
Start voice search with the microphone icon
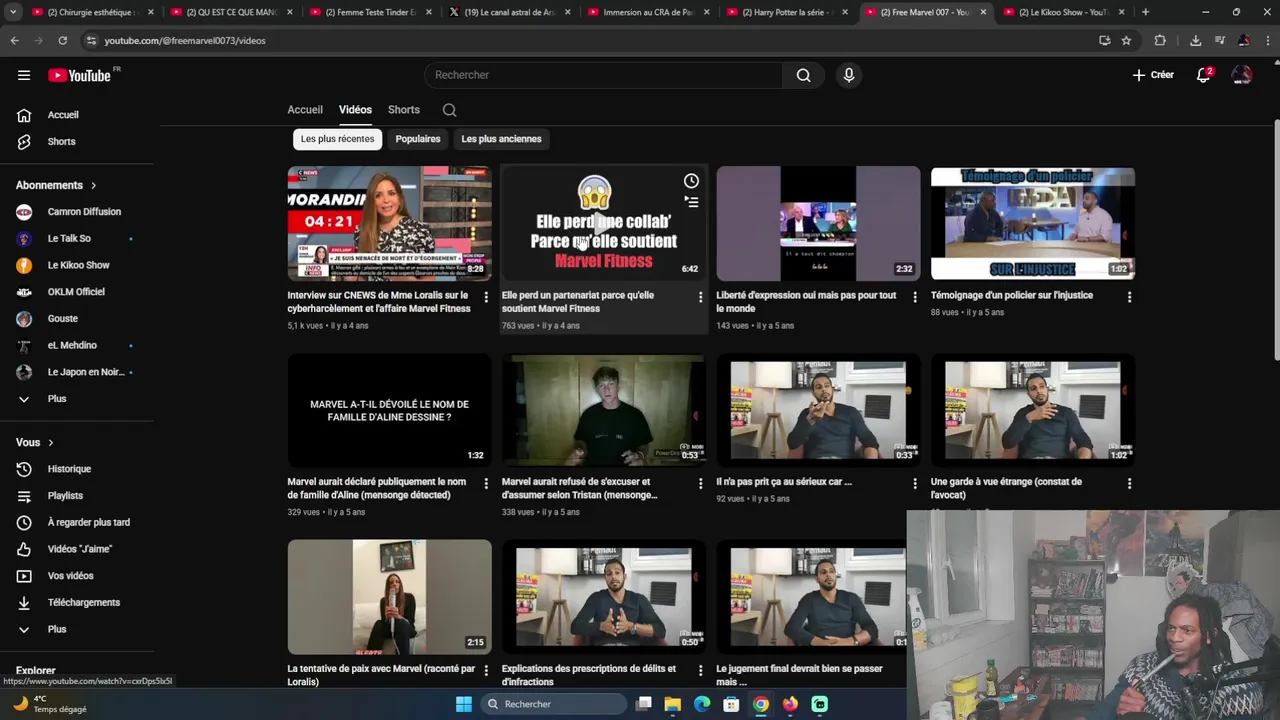pos(849,75)
